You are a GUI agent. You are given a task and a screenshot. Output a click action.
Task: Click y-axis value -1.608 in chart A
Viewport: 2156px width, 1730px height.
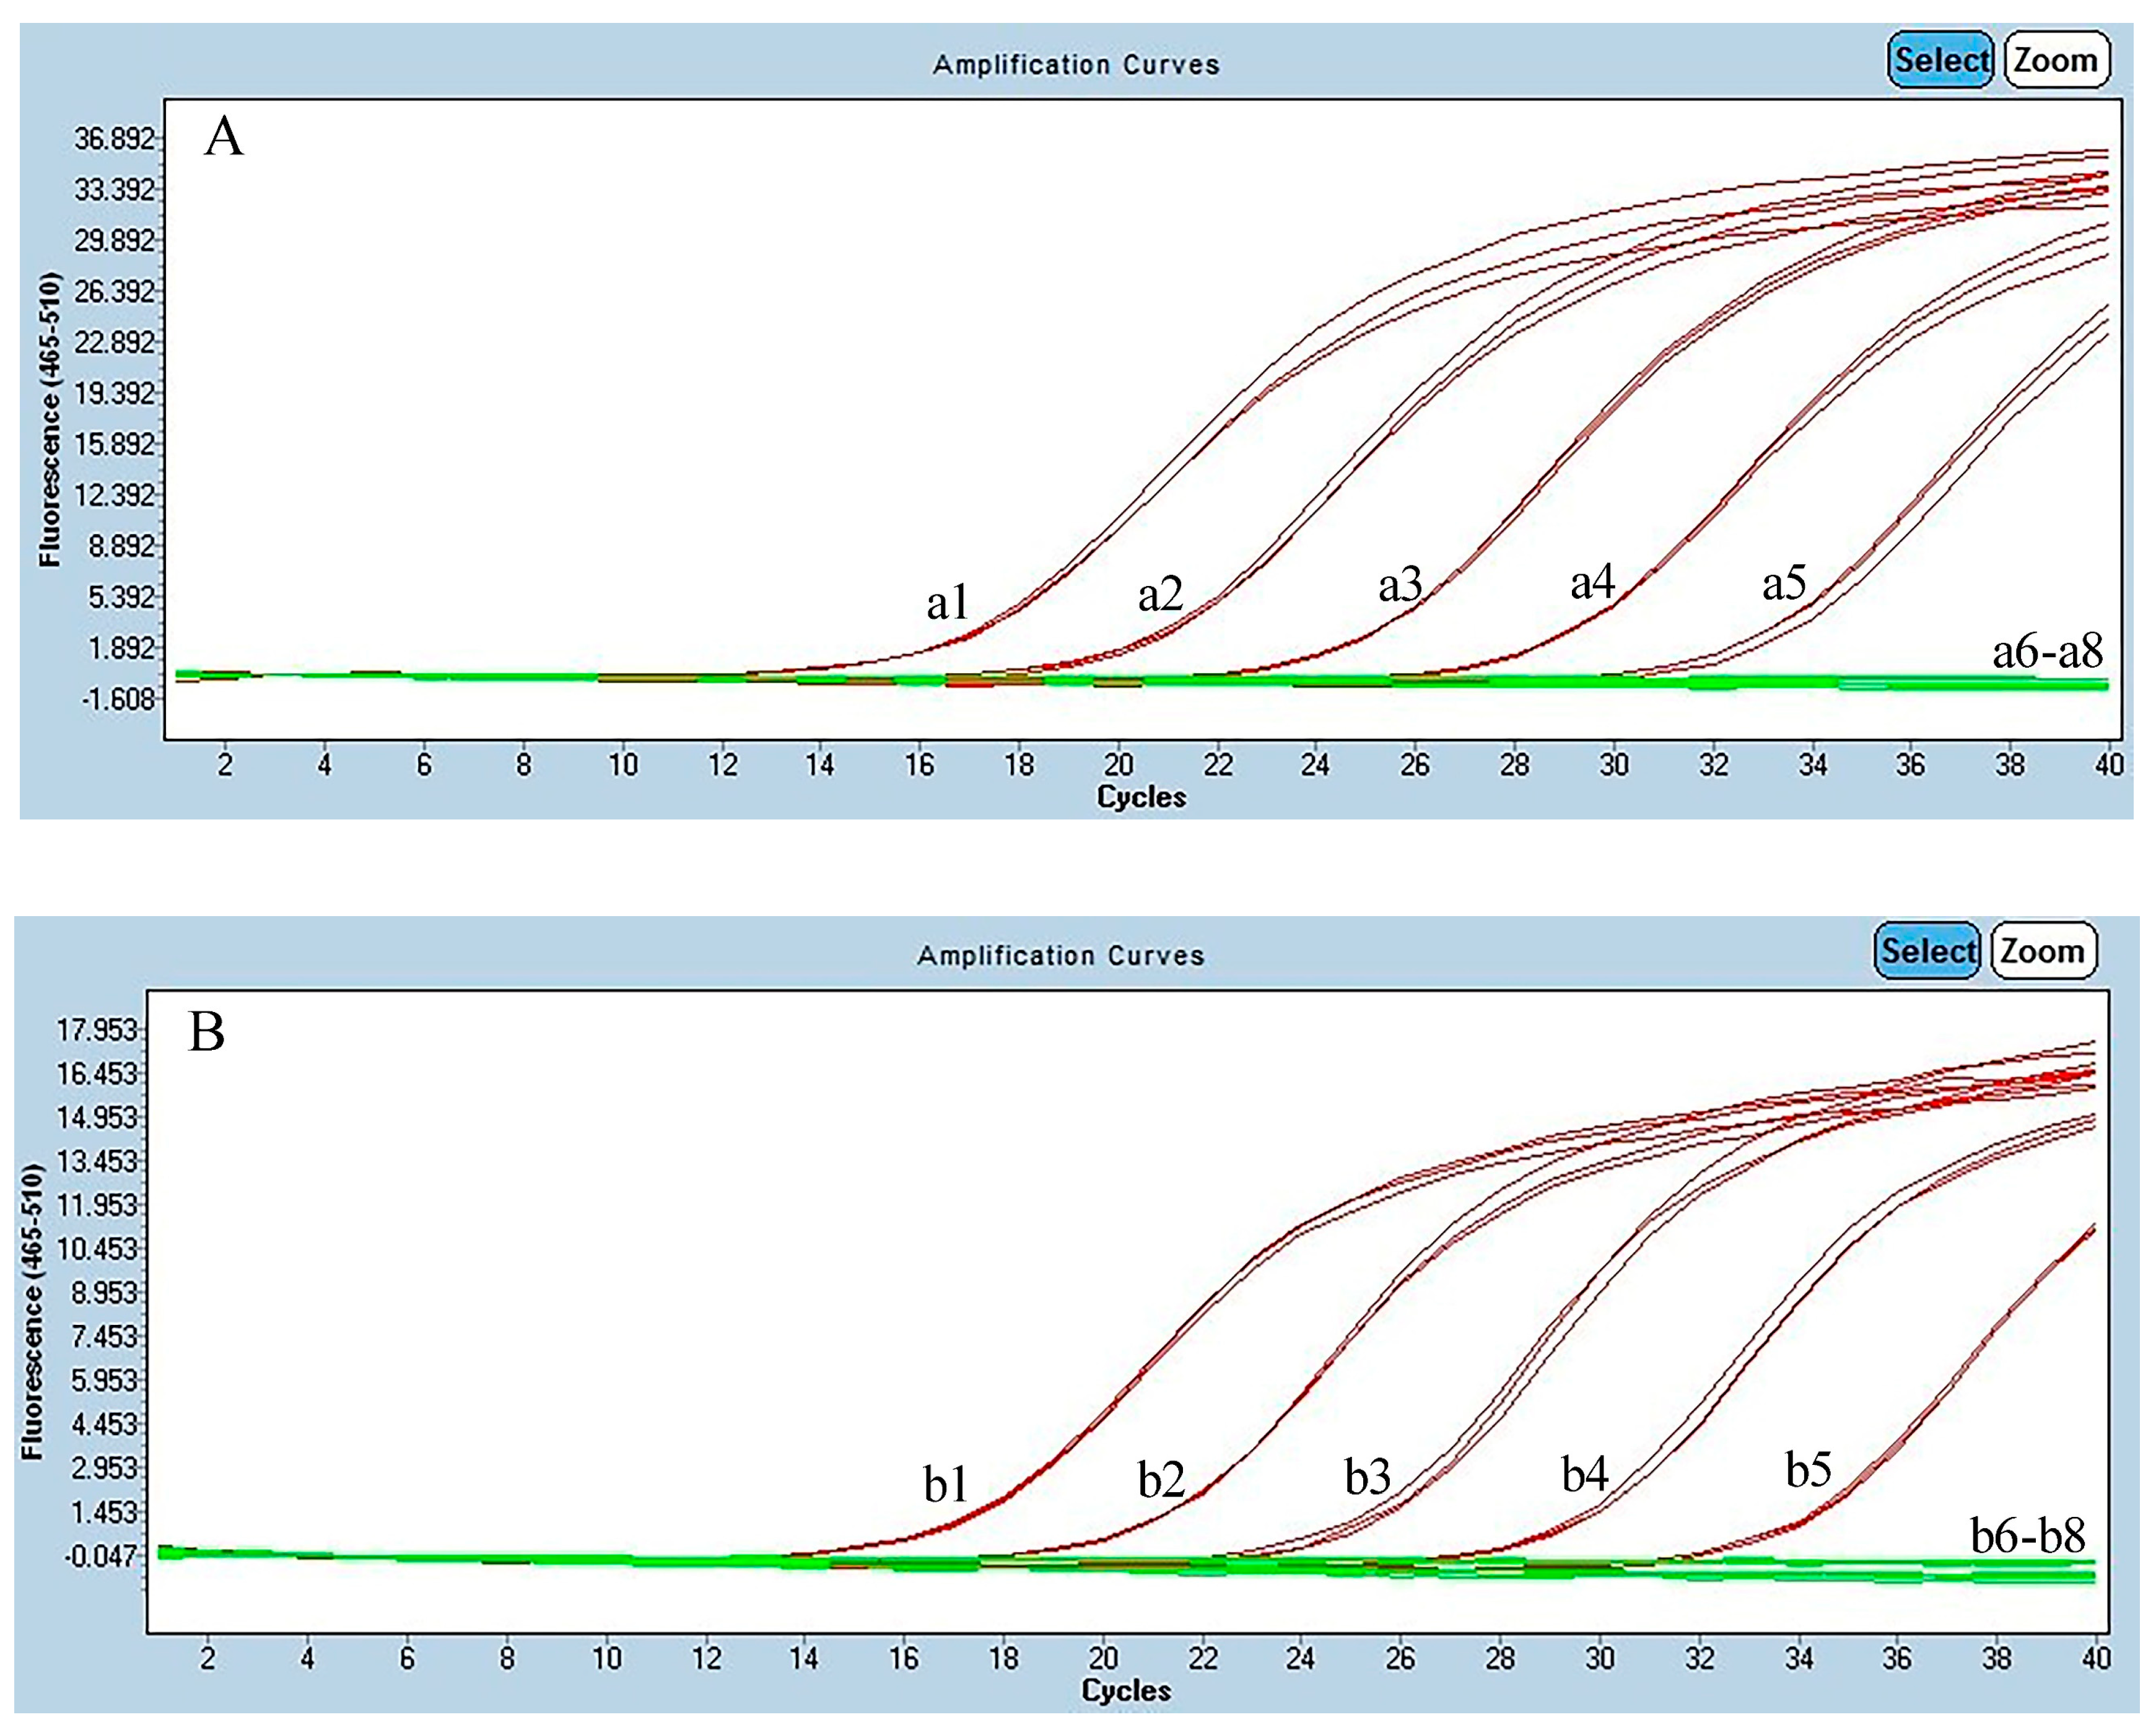[119, 698]
